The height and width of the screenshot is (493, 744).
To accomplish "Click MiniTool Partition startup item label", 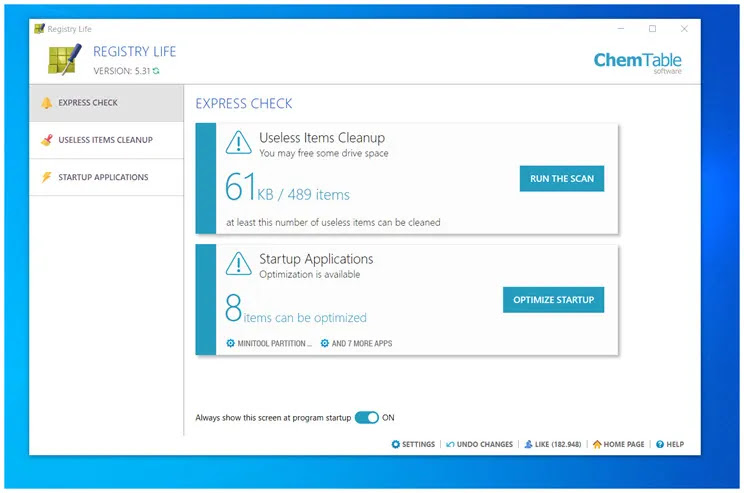I will [x=274, y=344].
